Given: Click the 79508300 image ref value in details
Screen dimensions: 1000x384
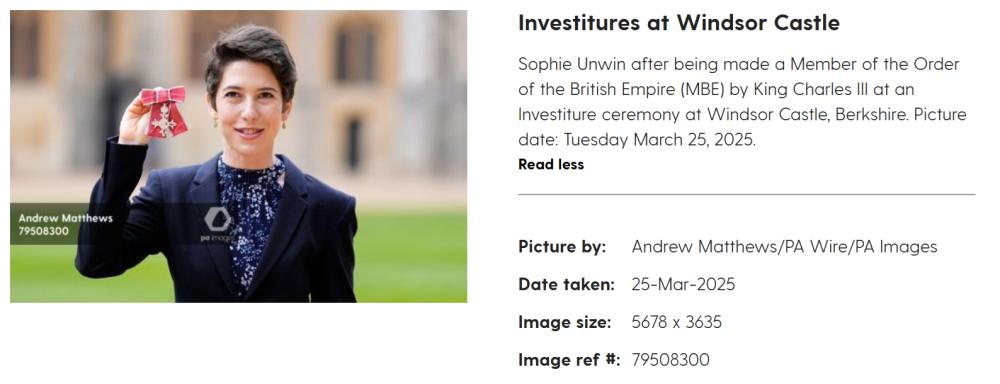Looking at the screenshot, I should pyautogui.click(x=670, y=360).
